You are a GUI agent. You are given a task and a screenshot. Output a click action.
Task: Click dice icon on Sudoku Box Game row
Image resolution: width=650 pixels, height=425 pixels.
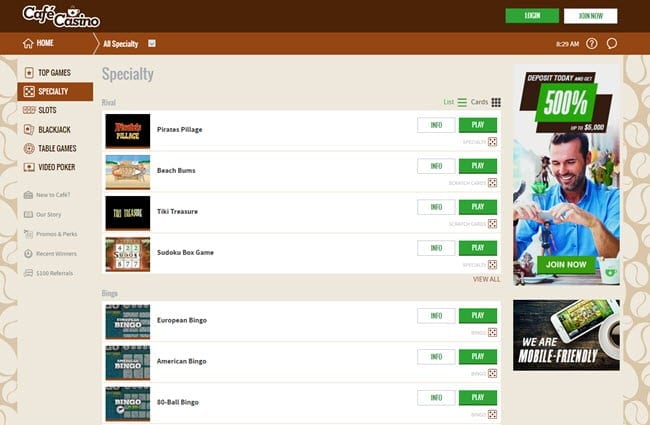(x=492, y=265)
